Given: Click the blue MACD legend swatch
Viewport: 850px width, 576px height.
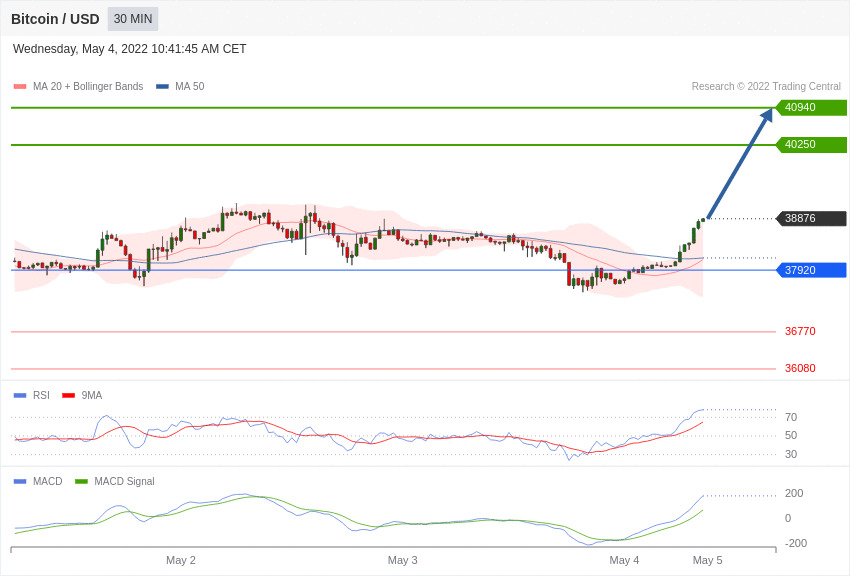Looking at the screenshot, I should coord(20,482).
